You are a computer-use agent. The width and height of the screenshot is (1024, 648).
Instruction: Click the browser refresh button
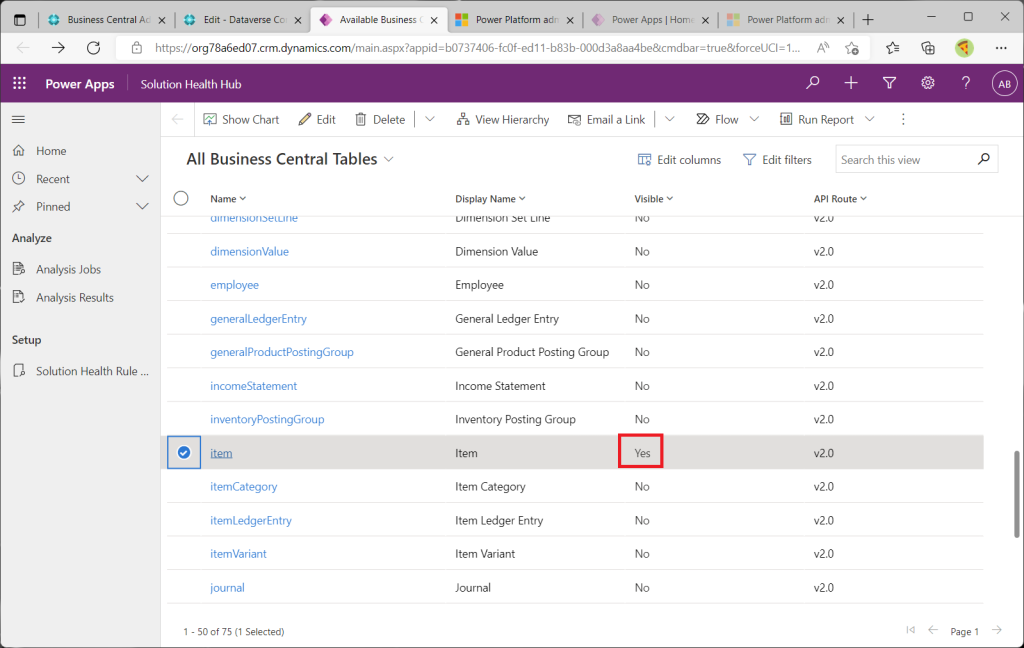click(93, 48)
